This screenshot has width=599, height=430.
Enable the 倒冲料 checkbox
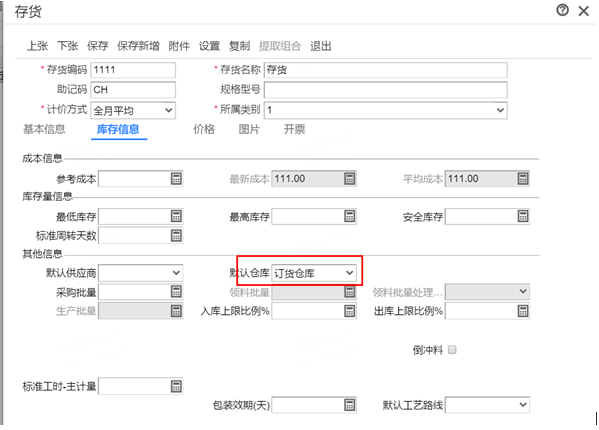pyautogui.click(x=452, y=350)
